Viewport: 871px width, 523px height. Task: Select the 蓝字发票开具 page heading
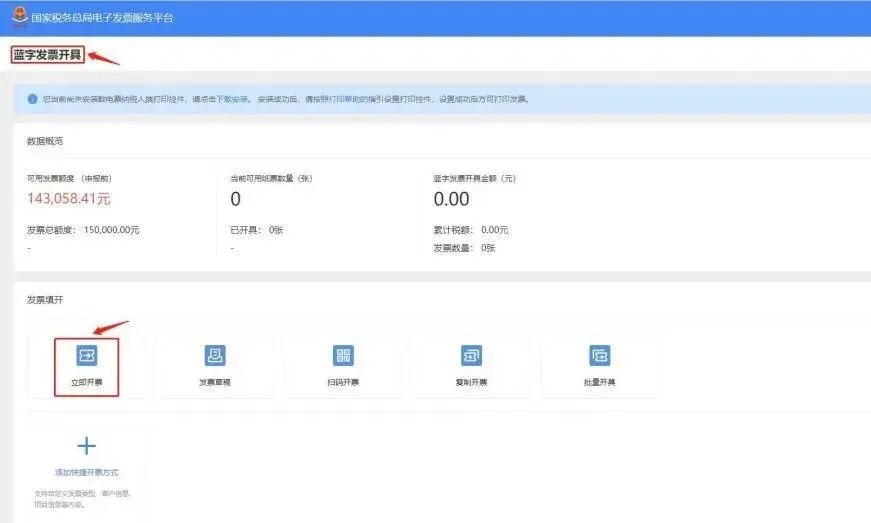(x=48, y=54)
